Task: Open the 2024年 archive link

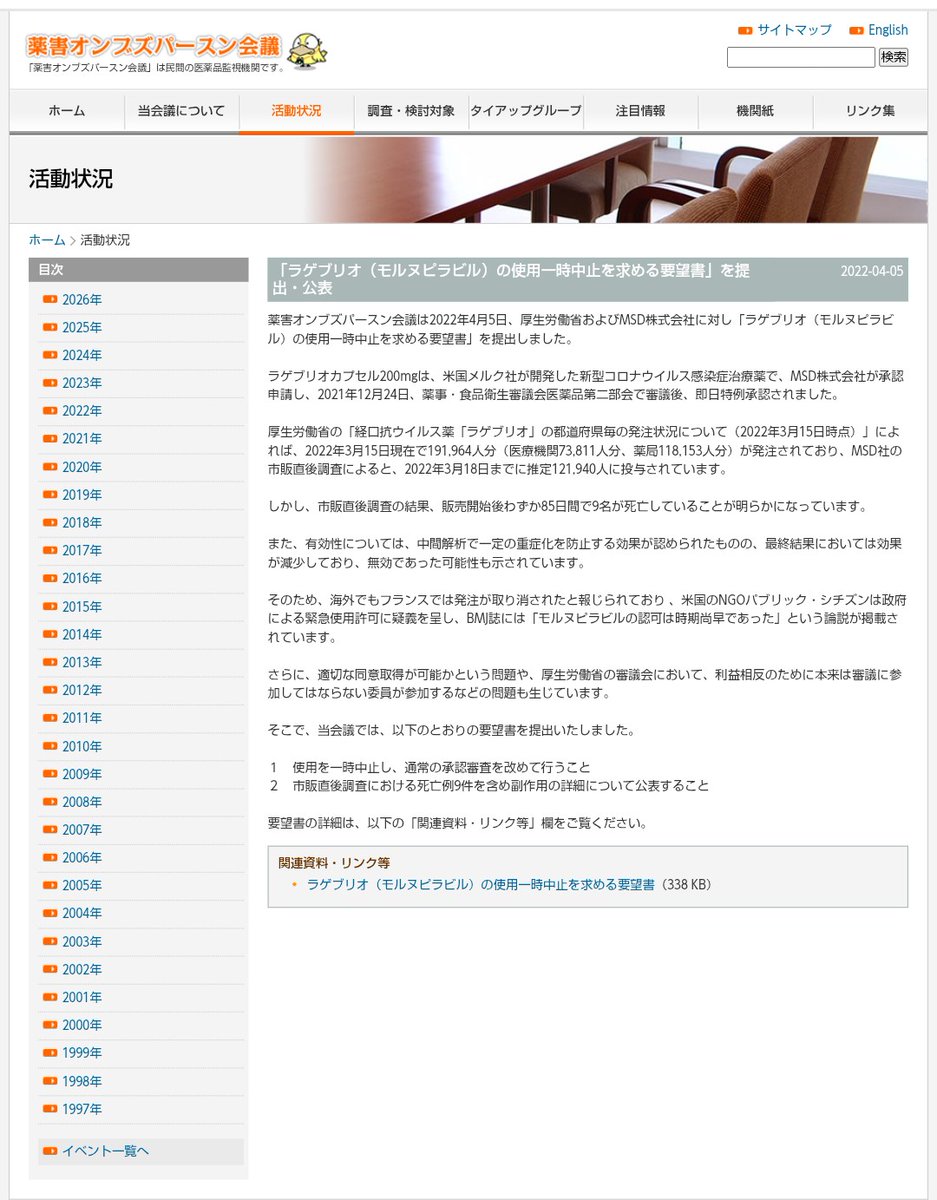Action: click(x=82, y=356)
